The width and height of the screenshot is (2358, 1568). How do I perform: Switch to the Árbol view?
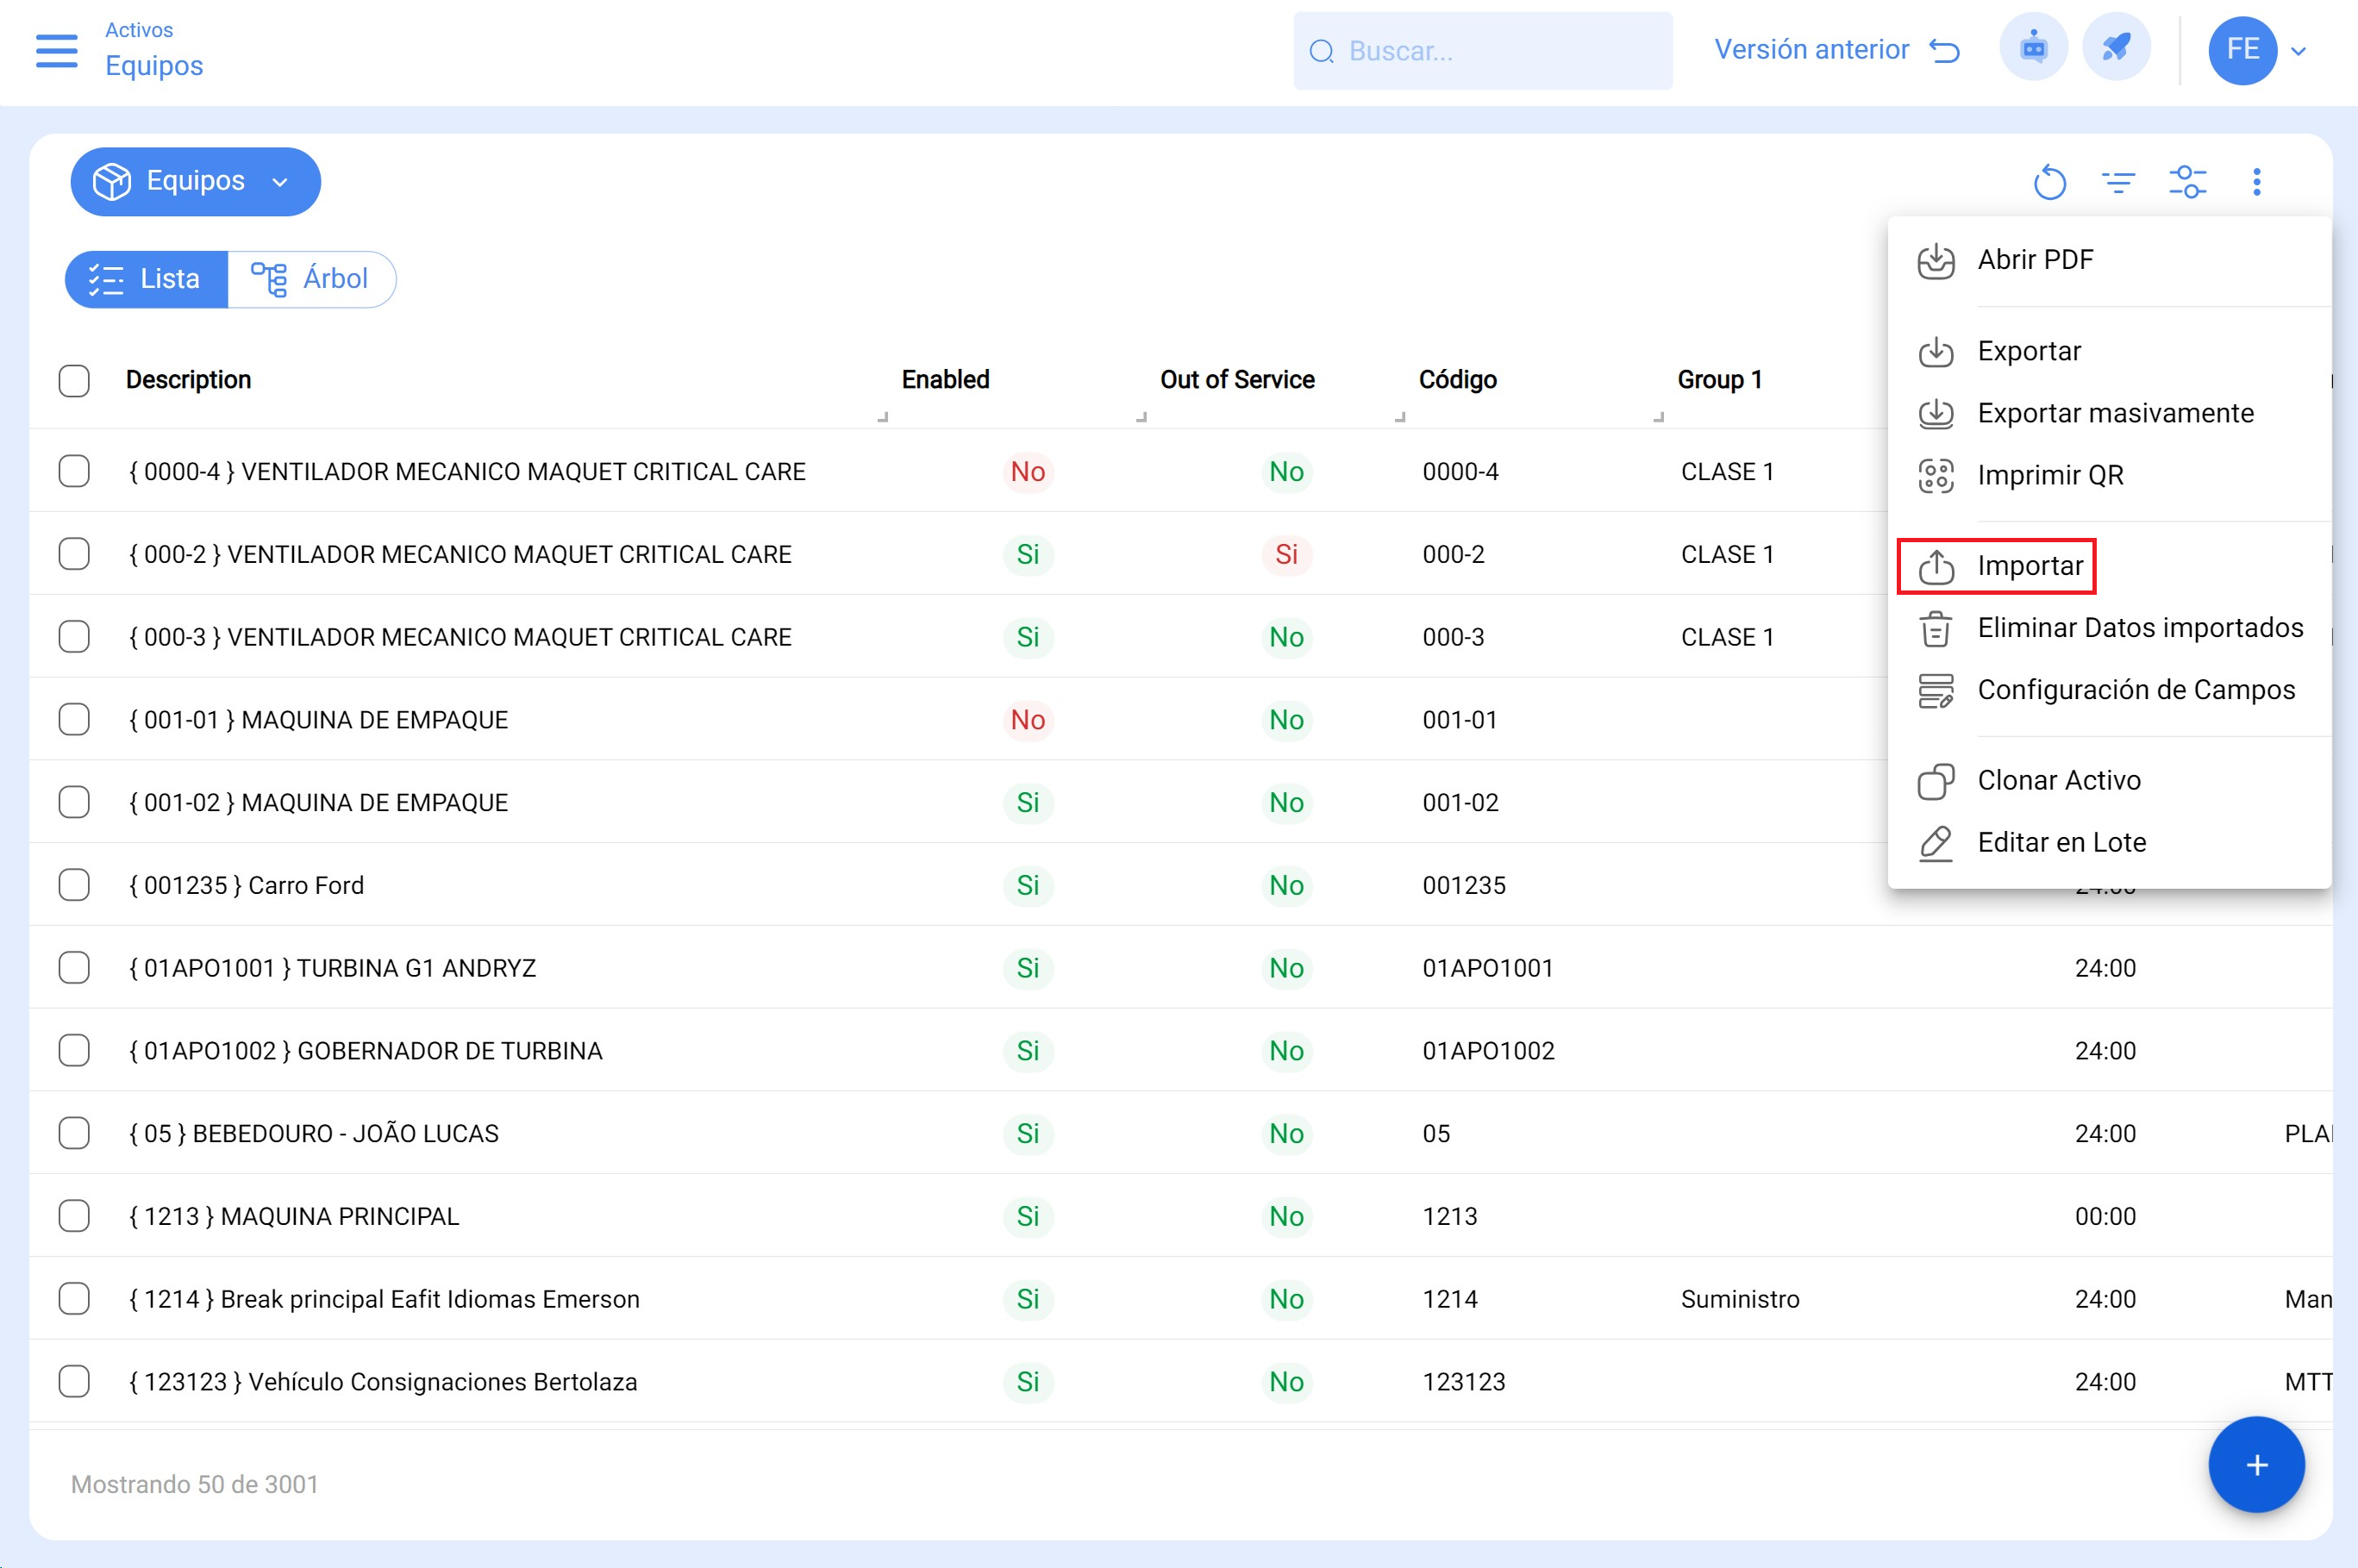[312, 279]
